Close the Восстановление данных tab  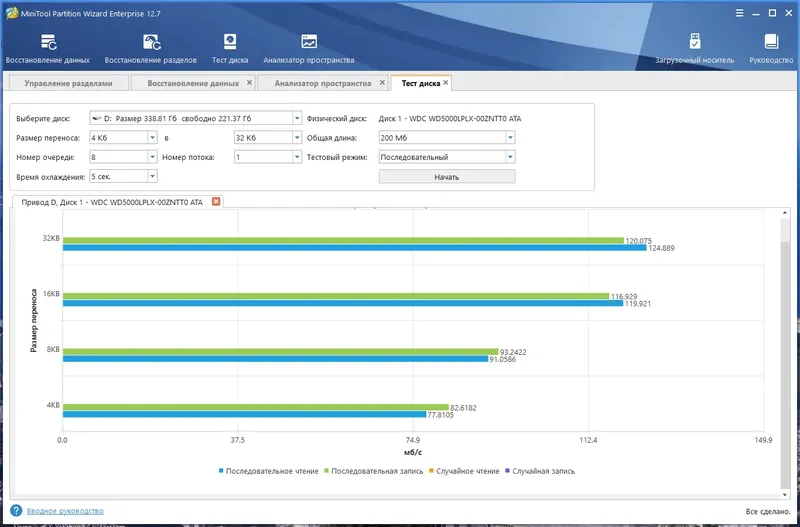coord(249,83)
